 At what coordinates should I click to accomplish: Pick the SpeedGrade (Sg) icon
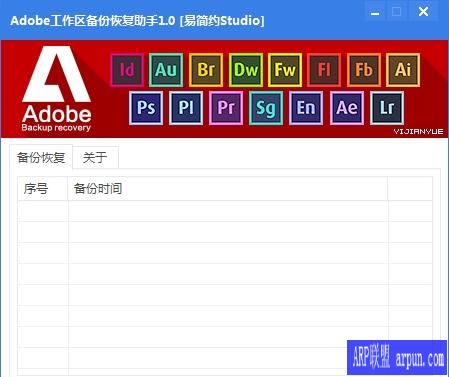pos(266,108)
